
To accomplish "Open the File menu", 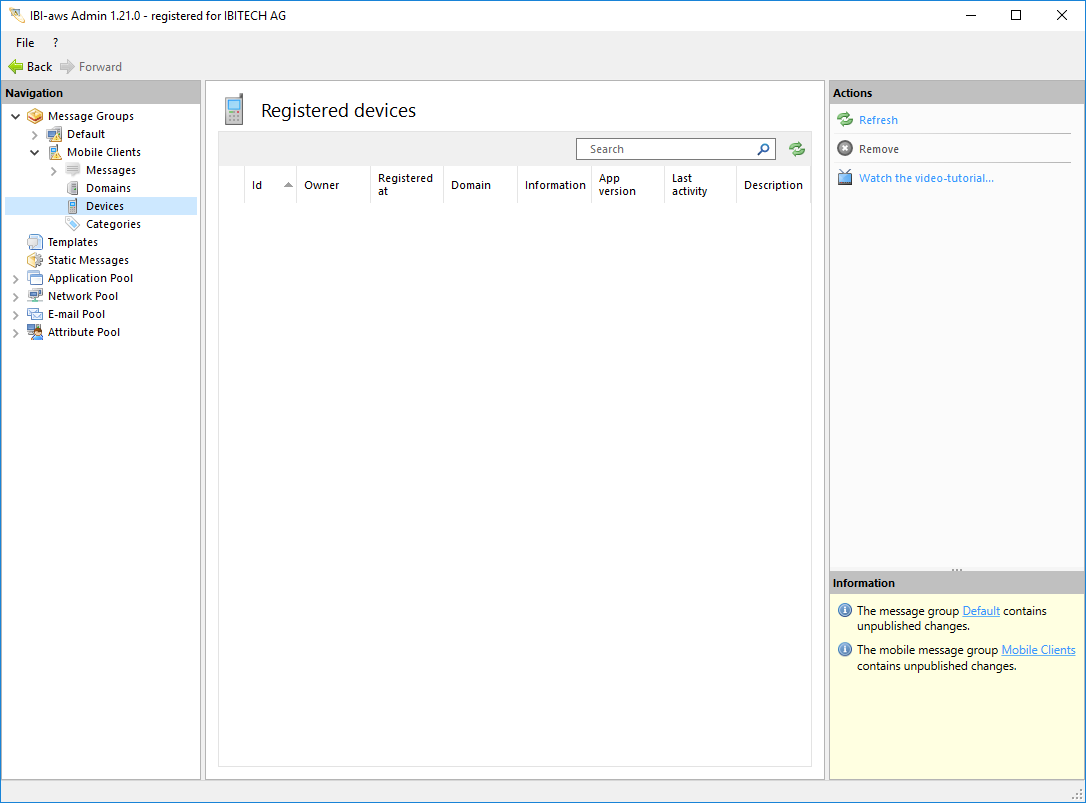I will pos(25,43).
